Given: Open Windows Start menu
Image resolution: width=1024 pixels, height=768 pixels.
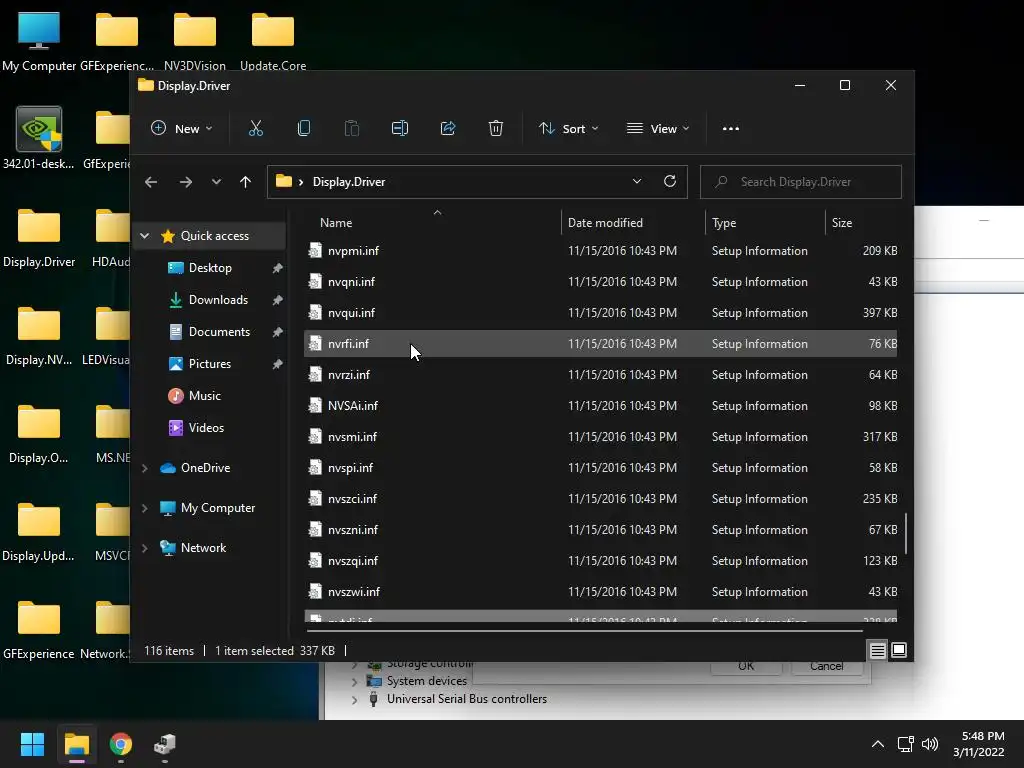Looking at the screenshot, I should pos(32,744).
